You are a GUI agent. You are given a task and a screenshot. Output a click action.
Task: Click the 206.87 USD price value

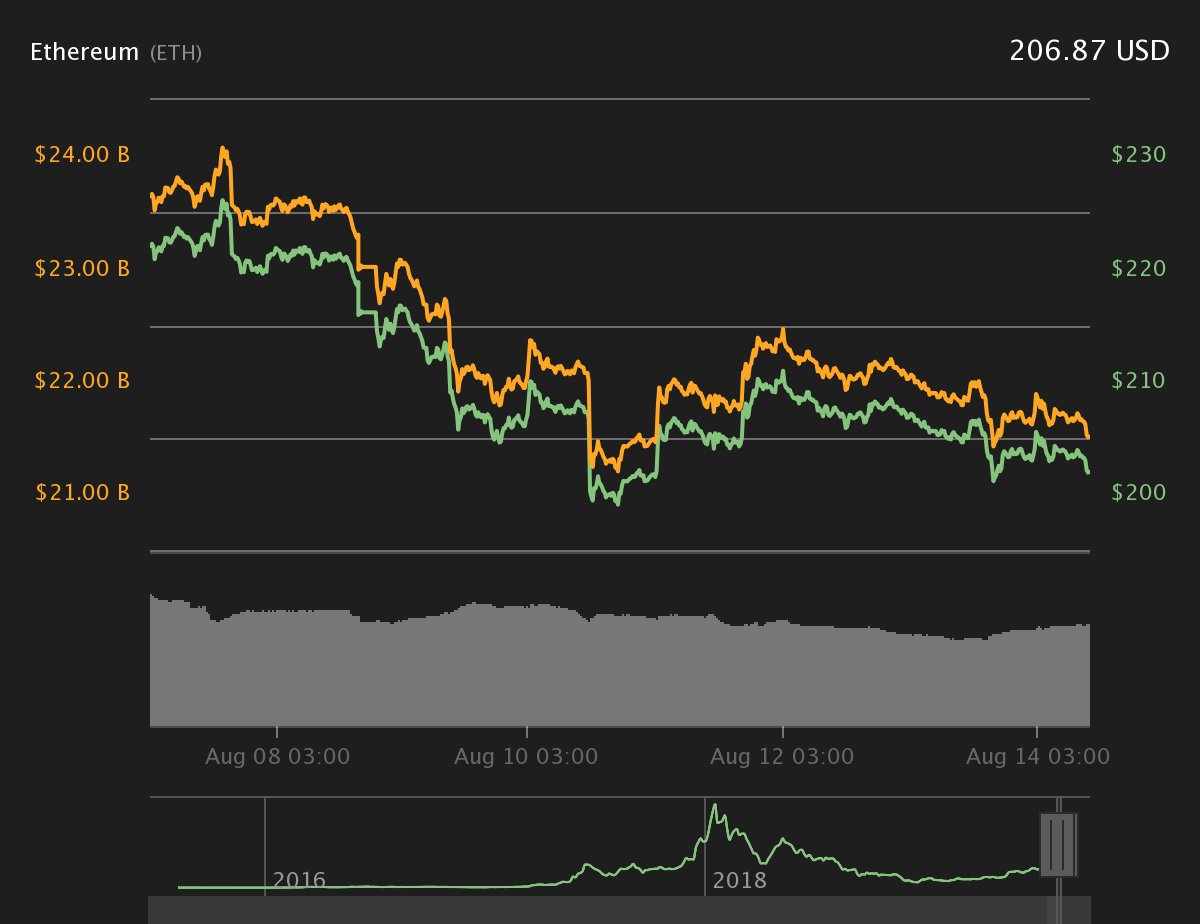click(1089, 51)
